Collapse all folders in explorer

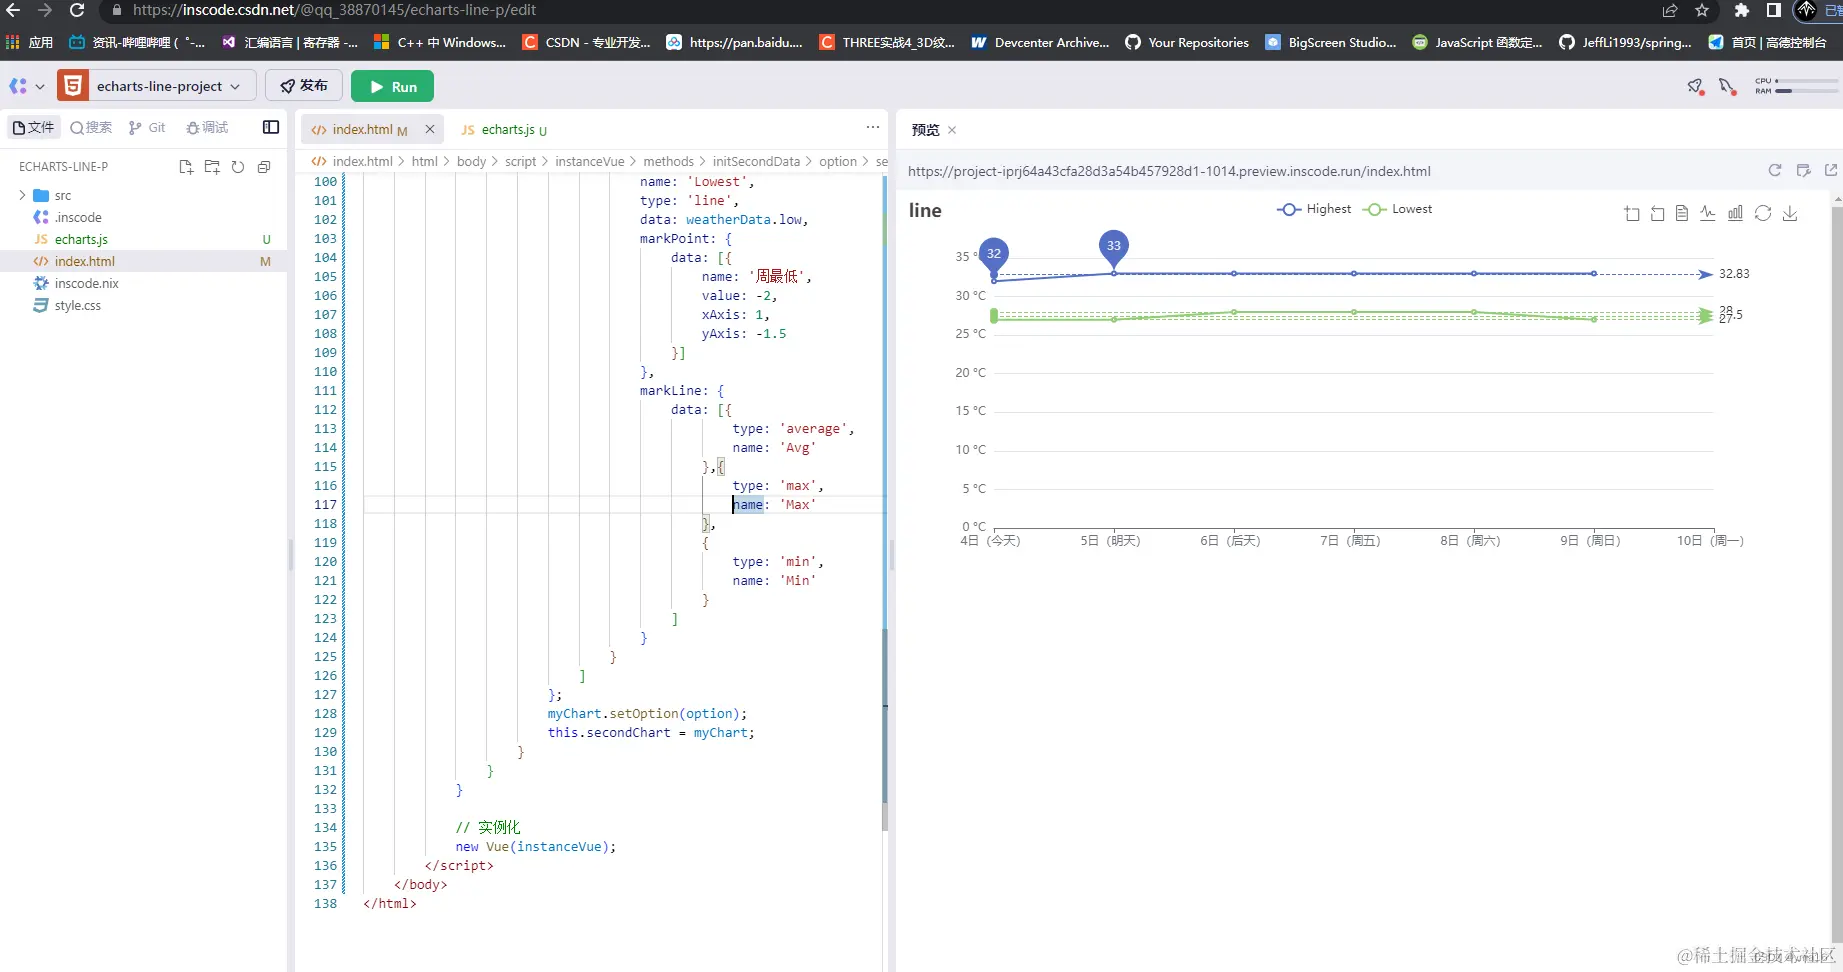[264, 167]
